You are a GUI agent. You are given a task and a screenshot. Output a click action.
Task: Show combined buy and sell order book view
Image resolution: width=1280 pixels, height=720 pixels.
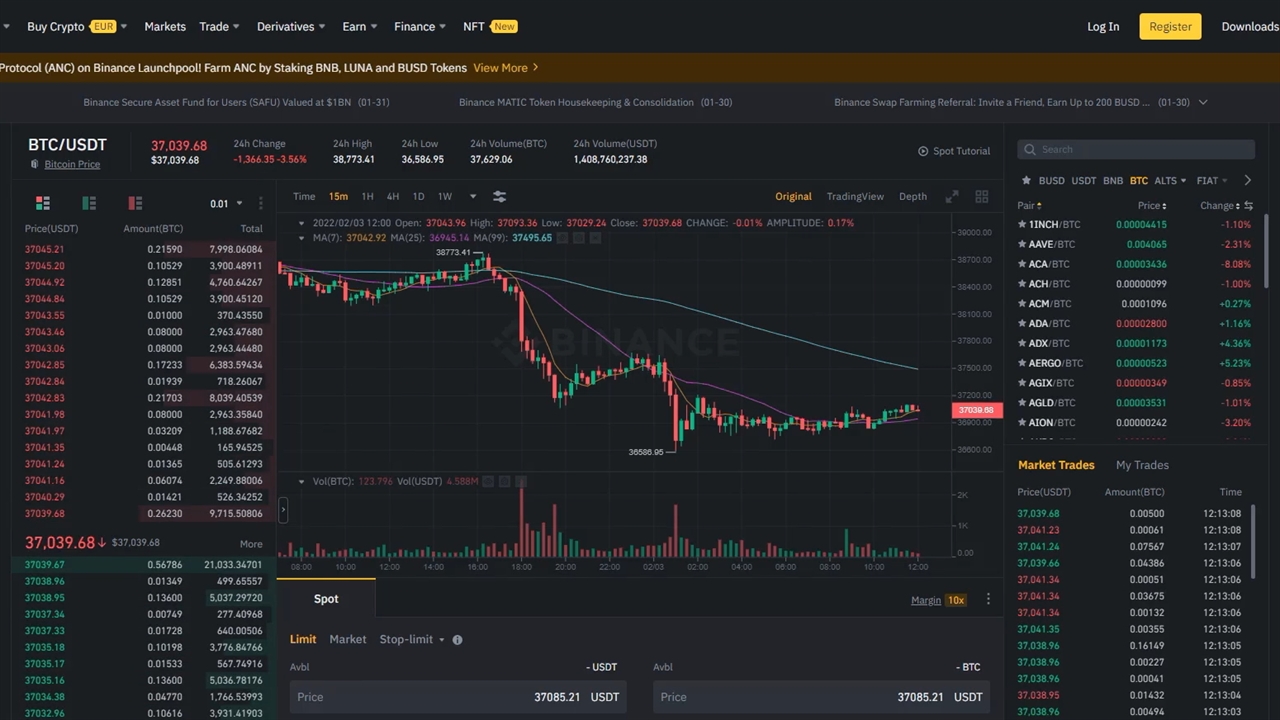tap(42, 203)
